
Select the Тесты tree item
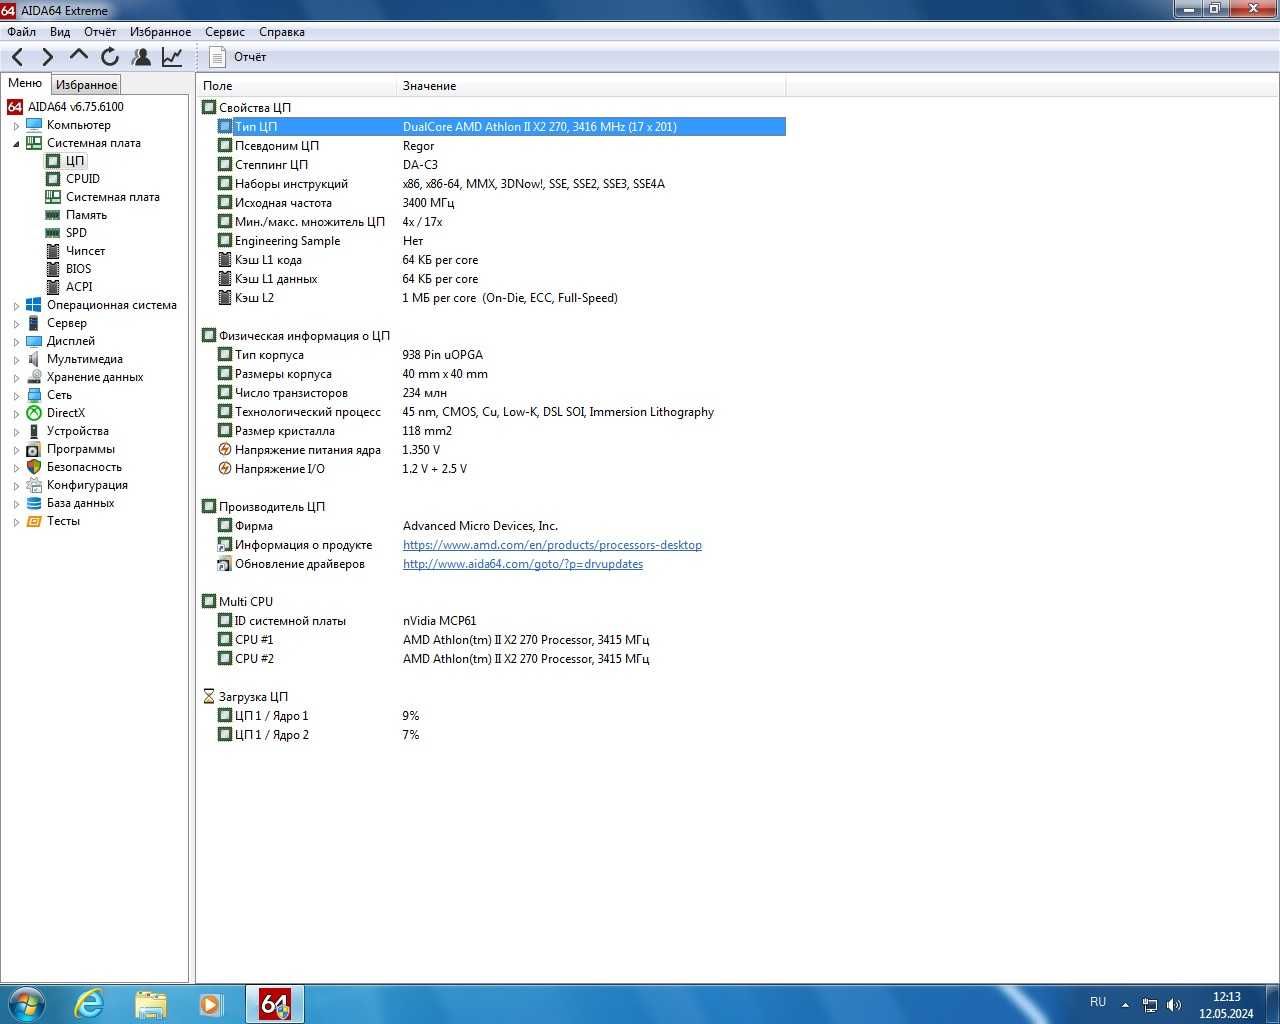tap(63, 521)
